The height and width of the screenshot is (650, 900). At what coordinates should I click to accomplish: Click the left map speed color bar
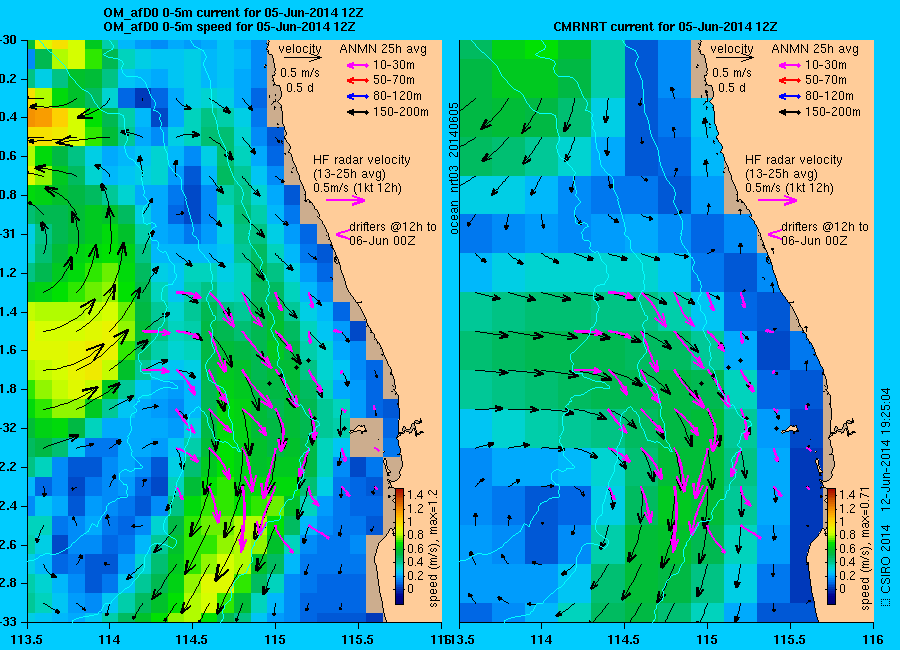coord(399,547)
